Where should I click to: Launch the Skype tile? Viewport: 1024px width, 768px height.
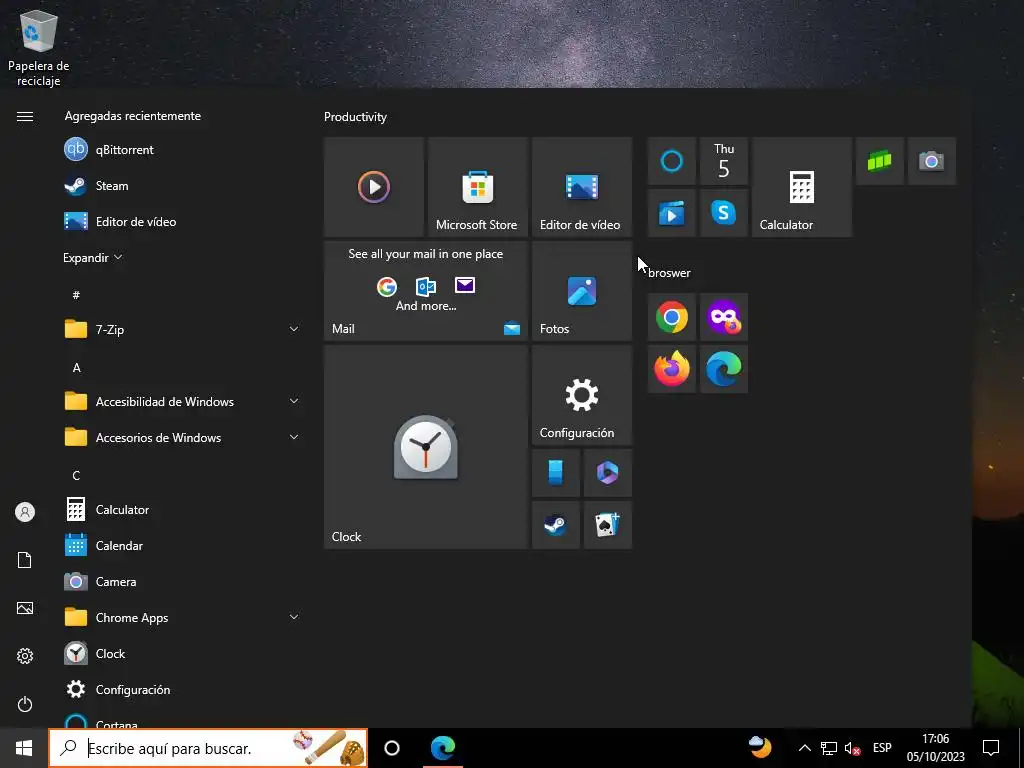(x=724, y=213)
